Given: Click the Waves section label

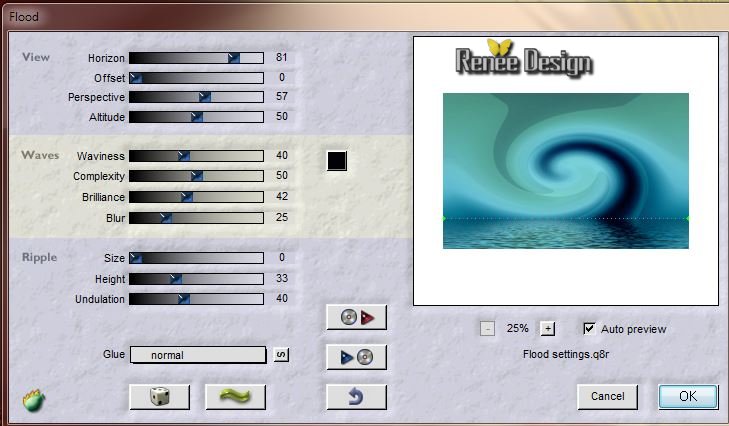Looking at the screenshot, I should pyautogui.click(x=40, y=155).
